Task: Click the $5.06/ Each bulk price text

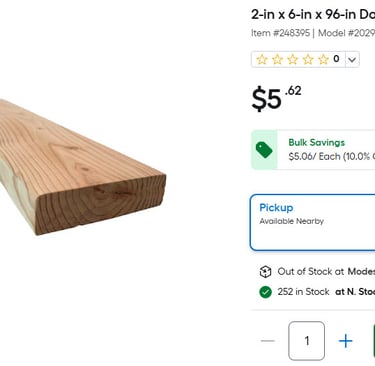Action: click(x=314, y=156)
